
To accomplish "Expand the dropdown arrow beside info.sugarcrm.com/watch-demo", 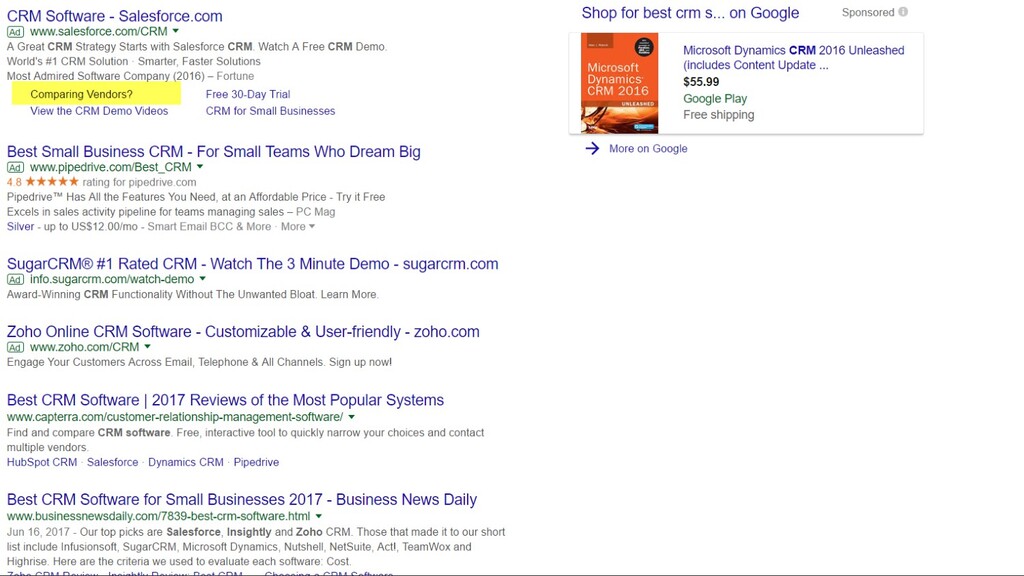I will (202, 279).
